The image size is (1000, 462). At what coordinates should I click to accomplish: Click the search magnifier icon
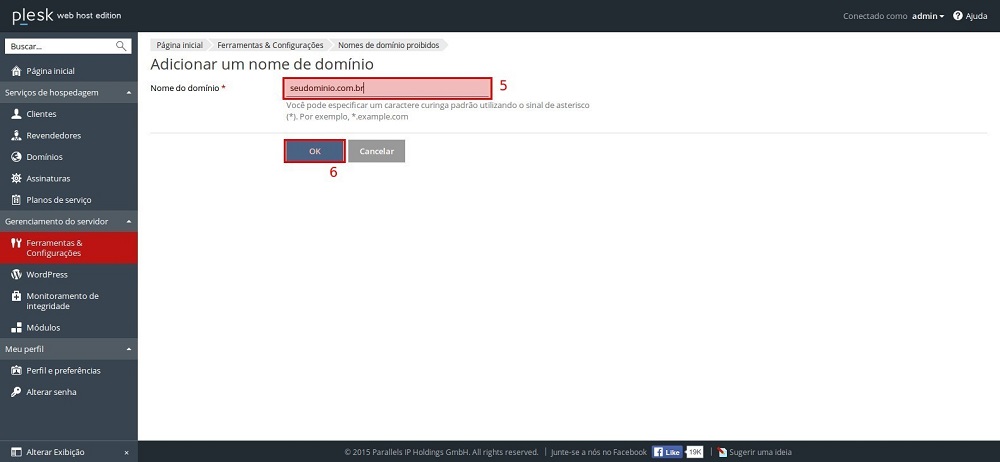(121, 46)
